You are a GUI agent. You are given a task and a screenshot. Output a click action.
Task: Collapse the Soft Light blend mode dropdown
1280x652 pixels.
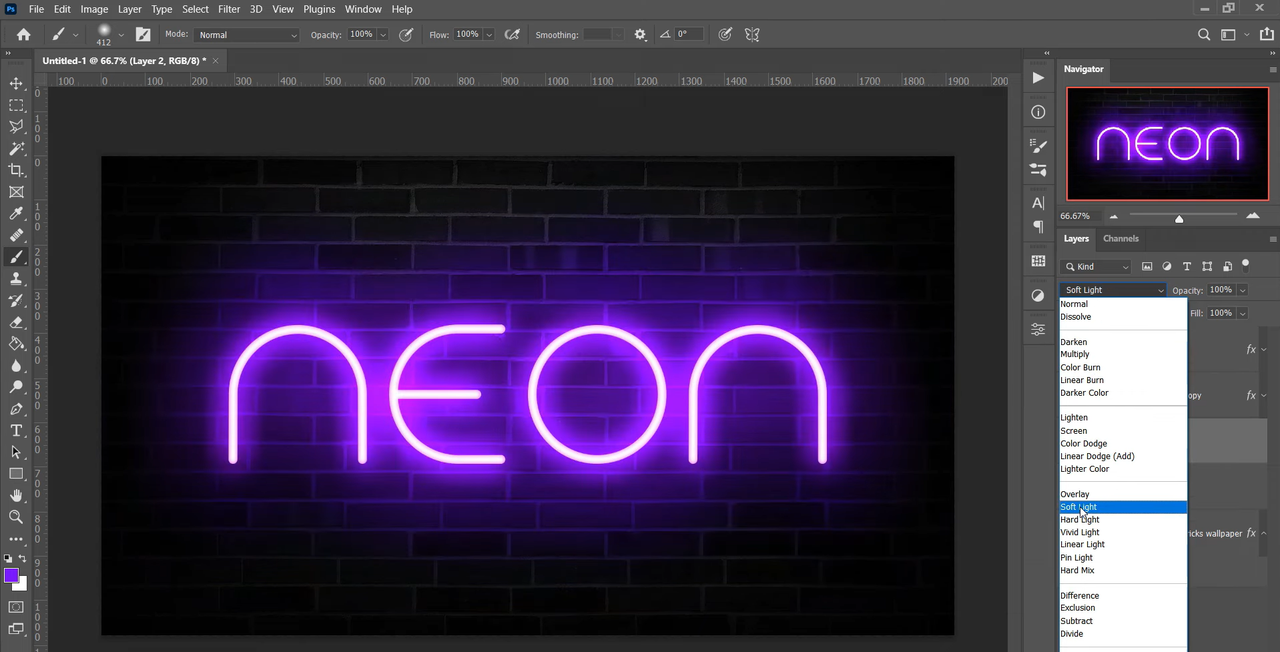point(1113,290)
